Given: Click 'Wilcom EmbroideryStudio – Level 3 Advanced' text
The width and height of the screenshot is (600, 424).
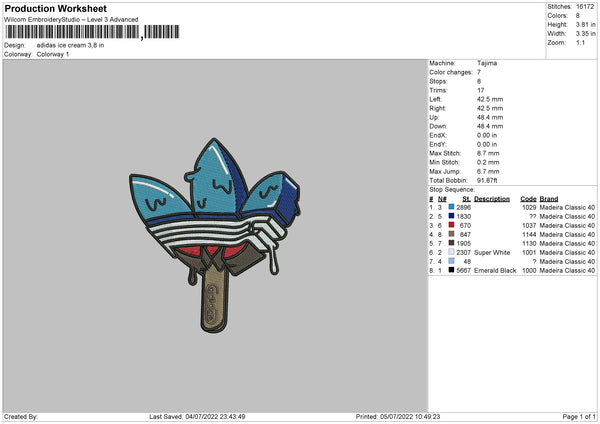Looking at the screenshot, I should point(71,20).
